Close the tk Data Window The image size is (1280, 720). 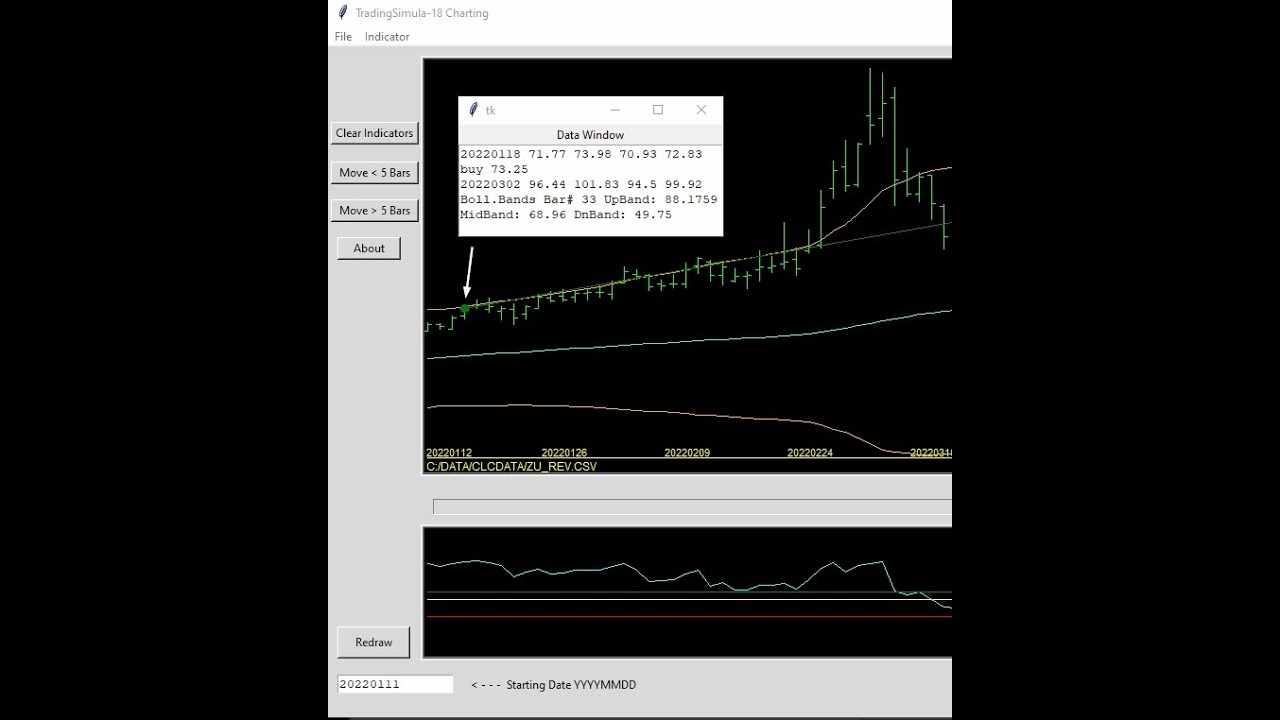(701, 110)
